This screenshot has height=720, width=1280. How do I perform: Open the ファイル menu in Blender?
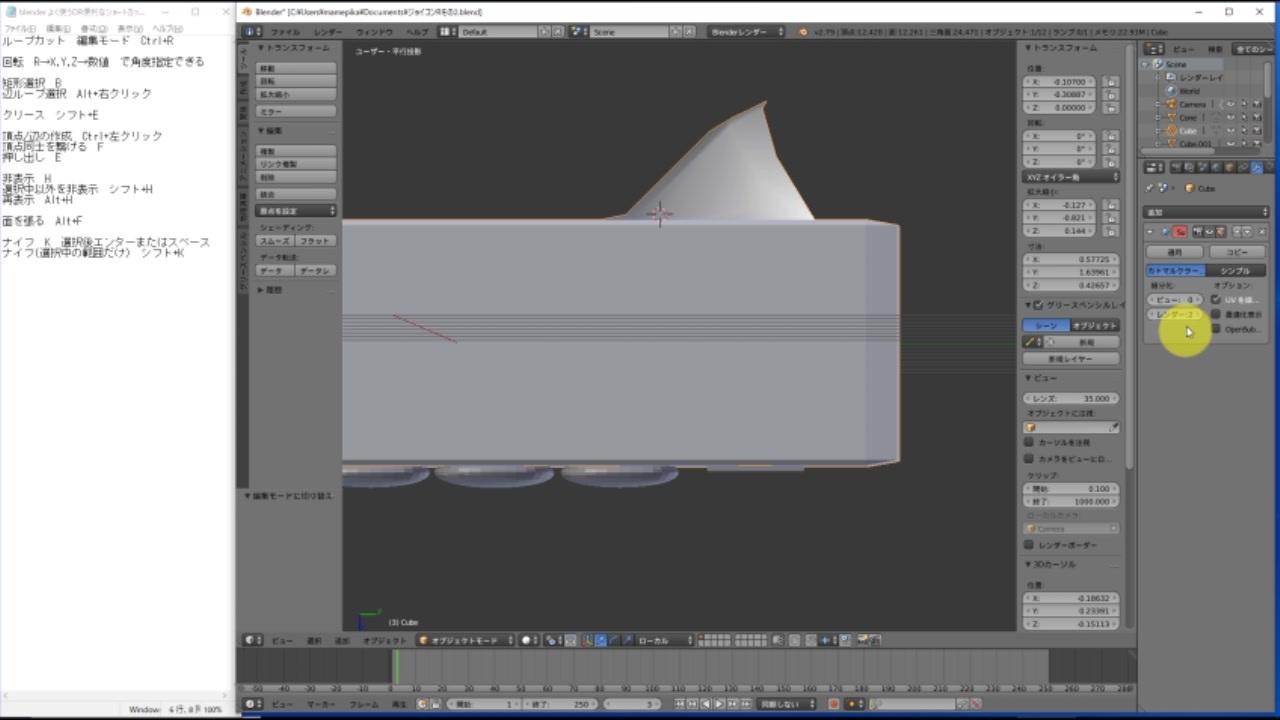point(285,32)
